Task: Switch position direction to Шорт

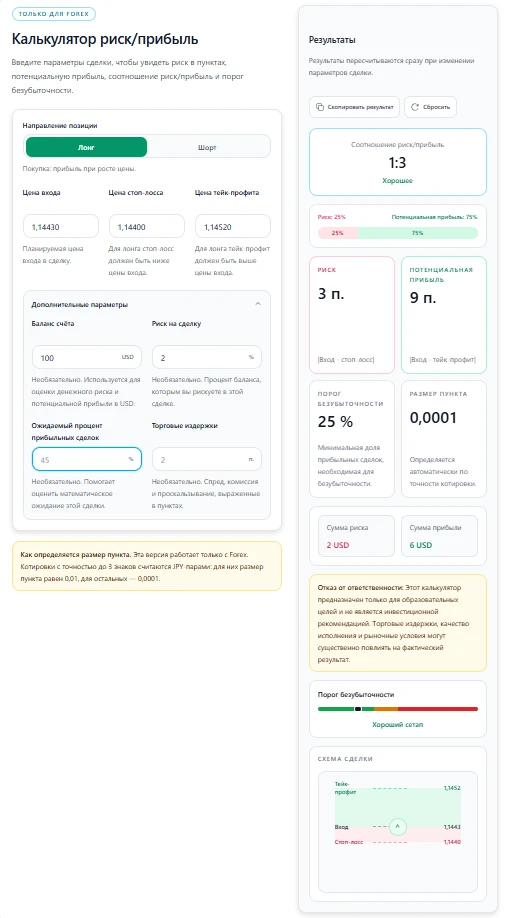Action: point(207,147)
